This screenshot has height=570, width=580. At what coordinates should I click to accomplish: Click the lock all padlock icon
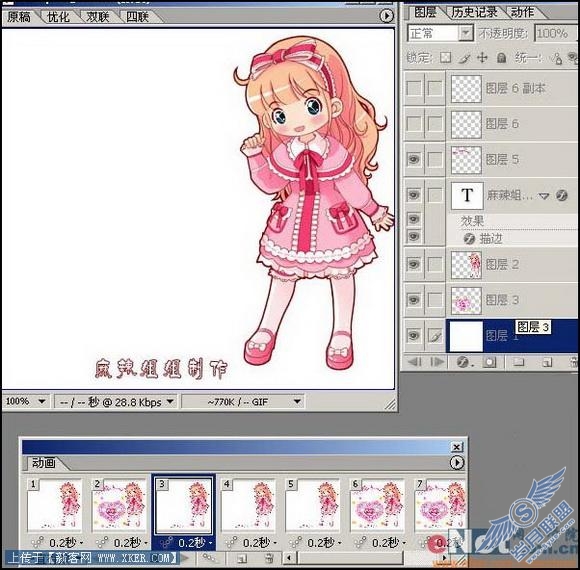click(x=502, y=58)
